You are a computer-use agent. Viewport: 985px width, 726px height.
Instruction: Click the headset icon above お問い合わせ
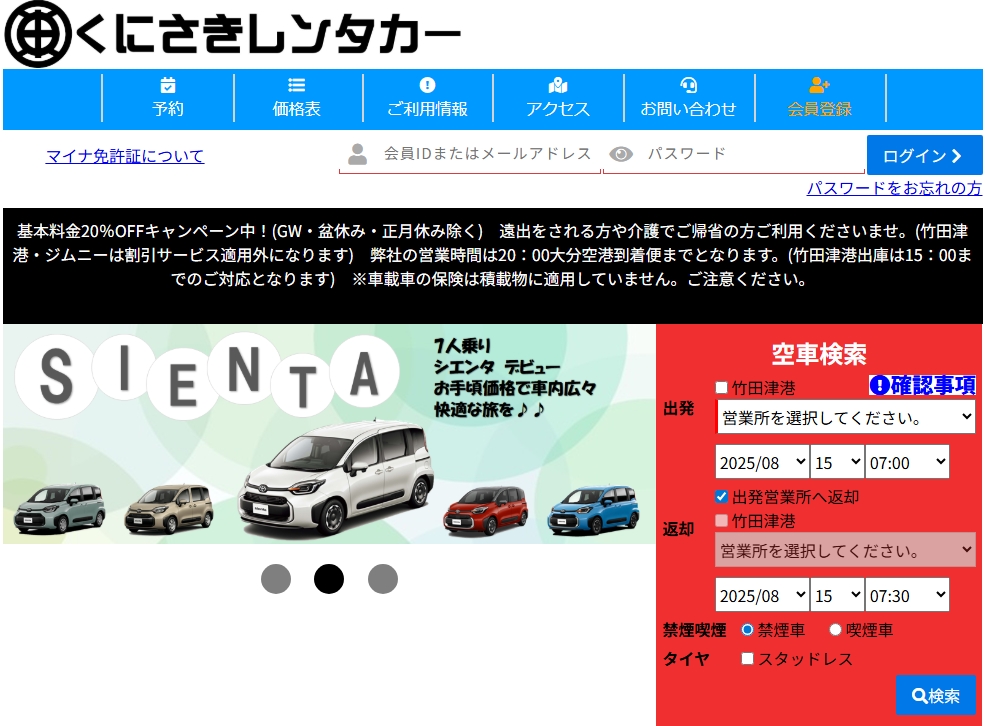[x=688, y=85]
